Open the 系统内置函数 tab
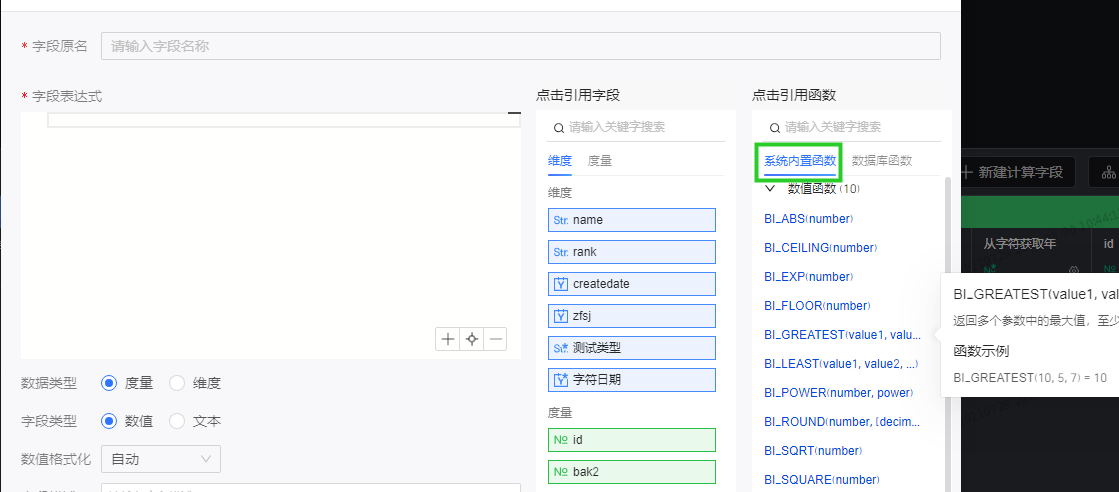 point(800,161)
